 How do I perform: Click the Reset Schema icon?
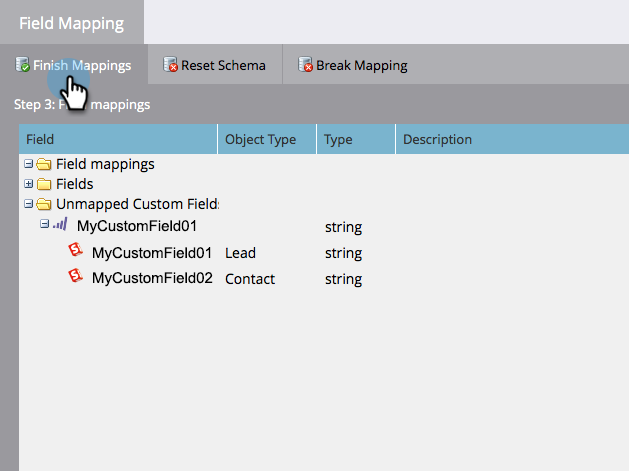pyautogui.click(x=170, y=65)
